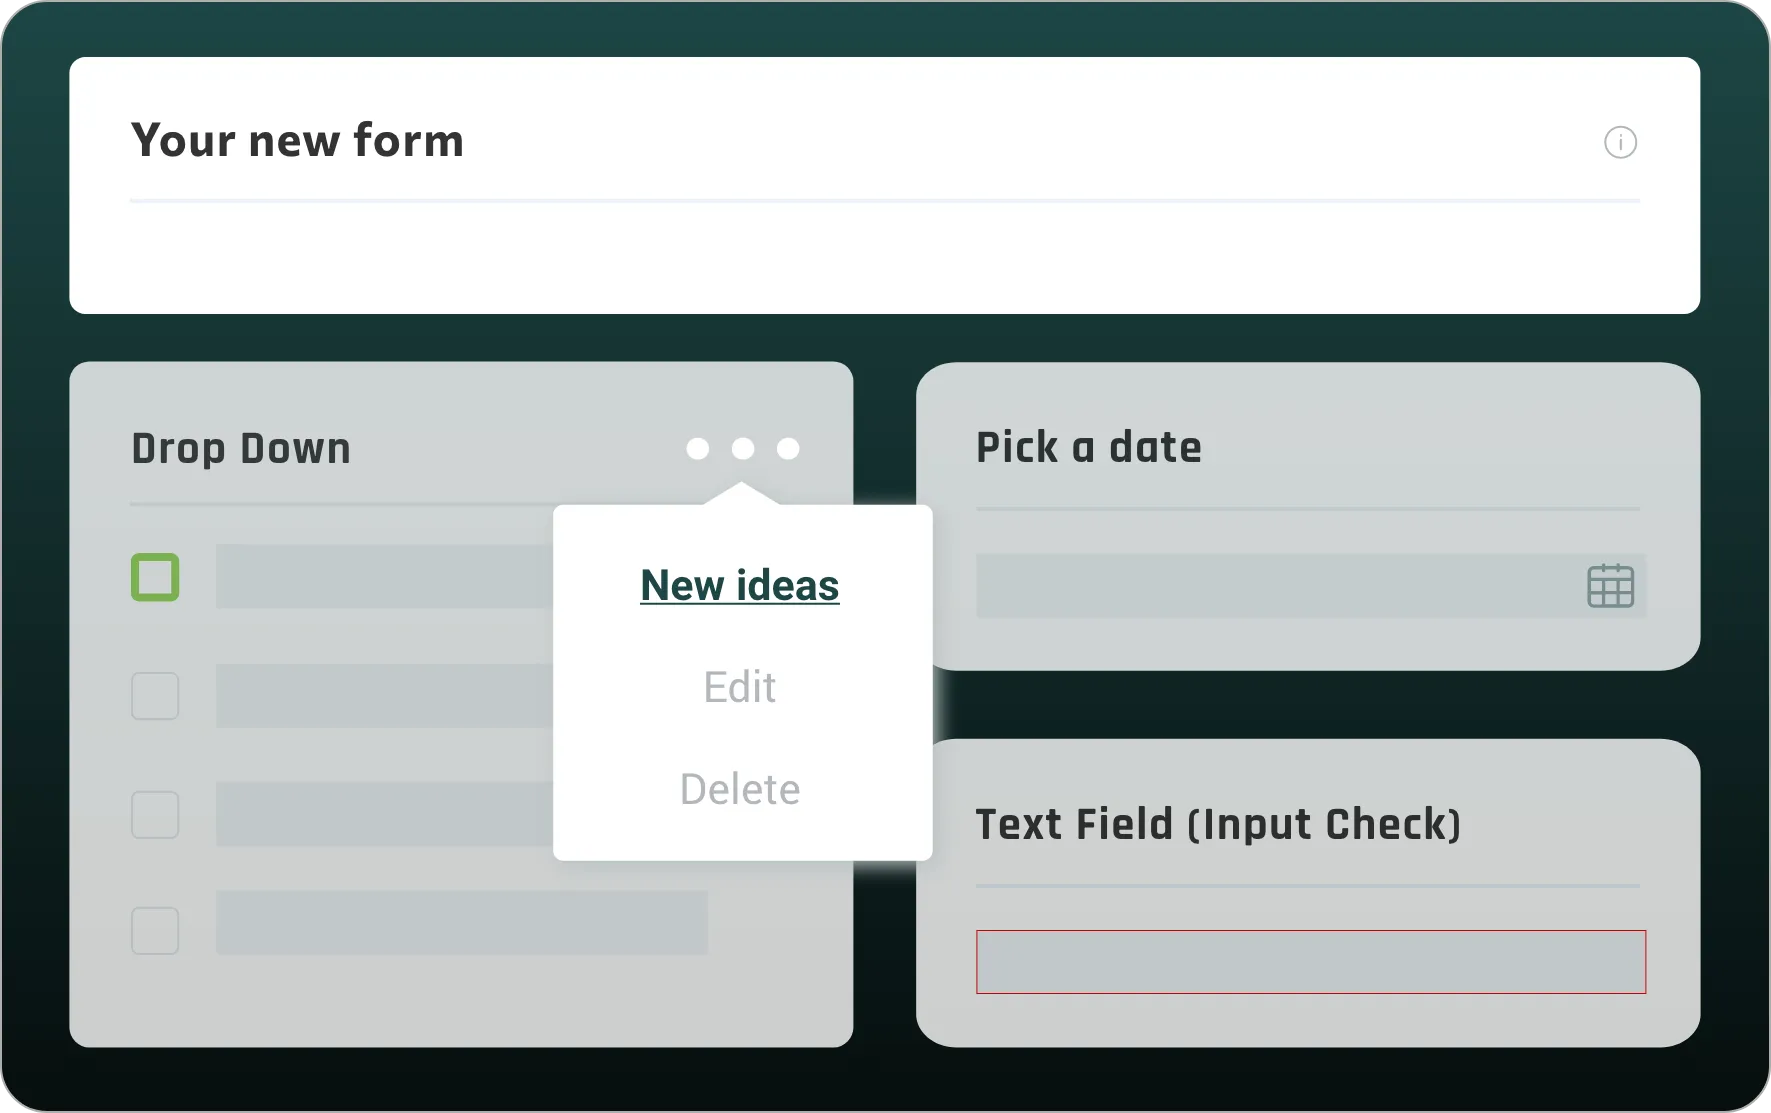Expand the Drop Down options list
Screen dimensions: 1771x1113
[x=240, y=450]
